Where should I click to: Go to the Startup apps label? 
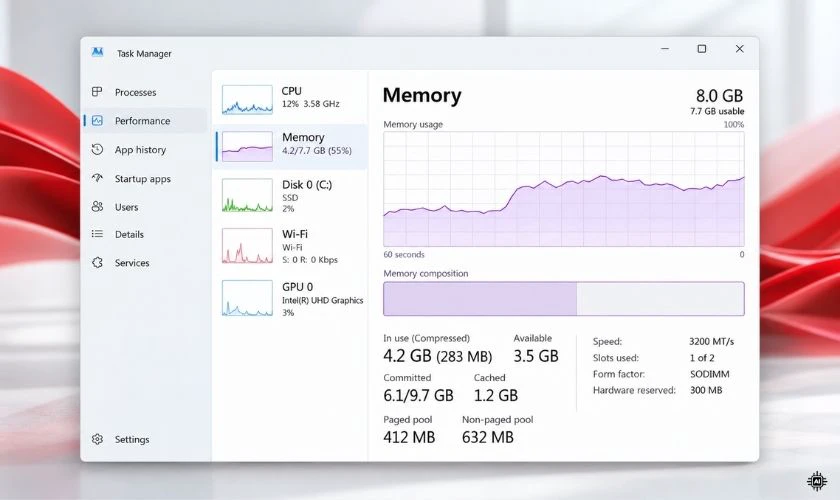coord(142,178)
